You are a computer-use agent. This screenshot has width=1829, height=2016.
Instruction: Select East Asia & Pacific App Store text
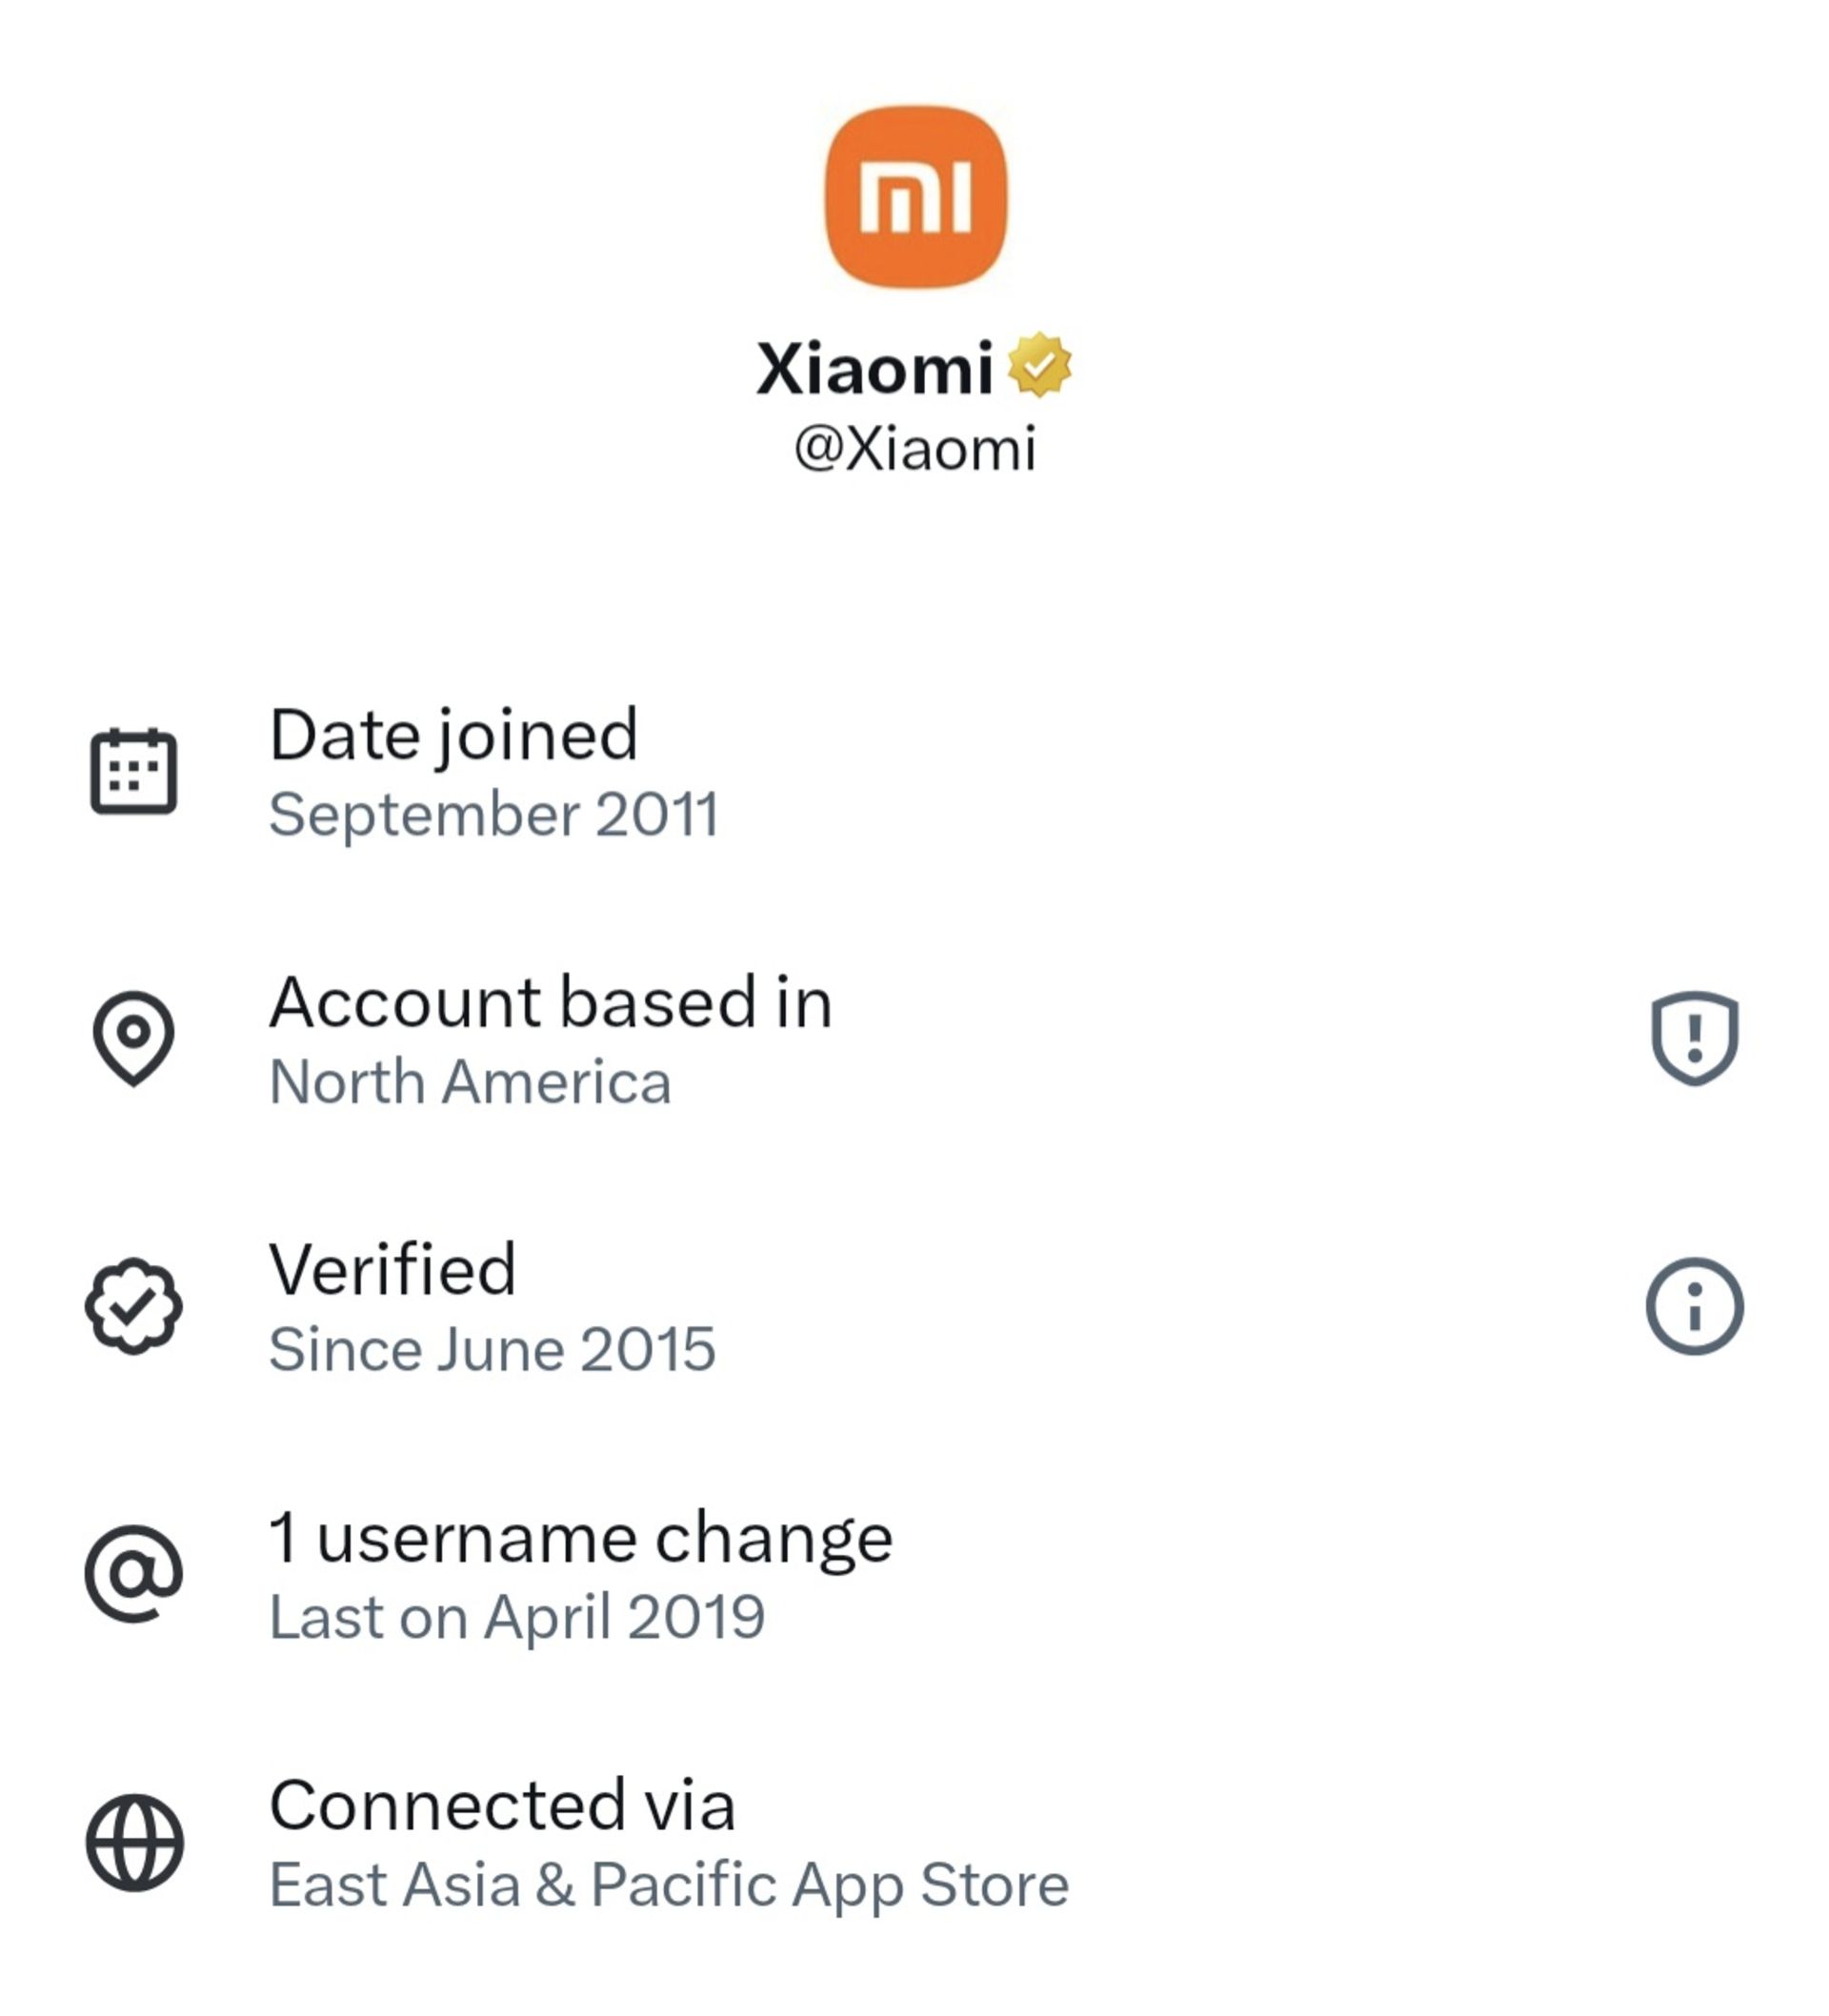point(669,1885)
